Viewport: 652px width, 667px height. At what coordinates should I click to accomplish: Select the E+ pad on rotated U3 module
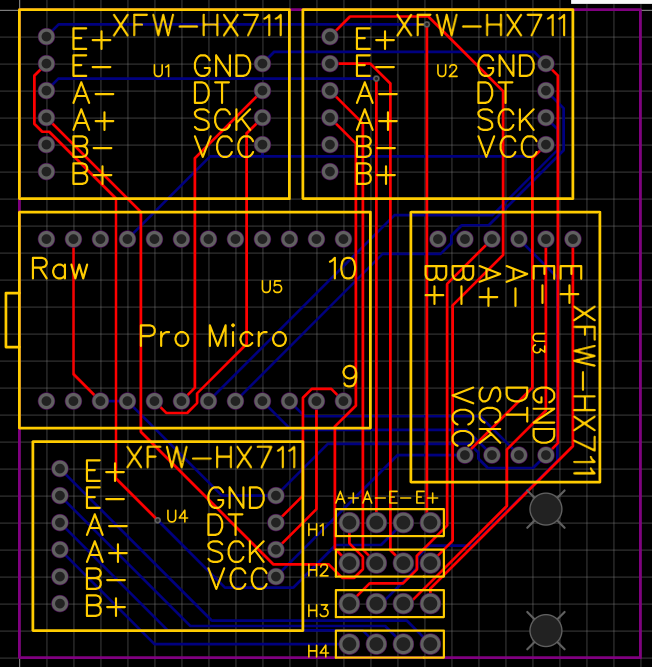573,239
